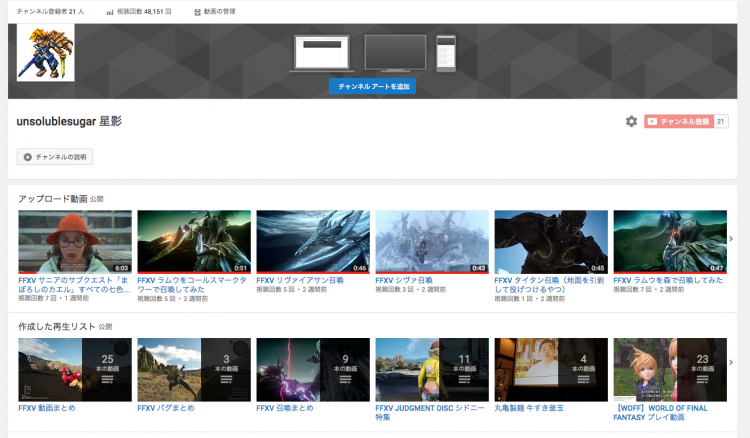Click playlist title FFXV 動画まとめ
The image size is (750, 438).
click(x=47, y=408)
